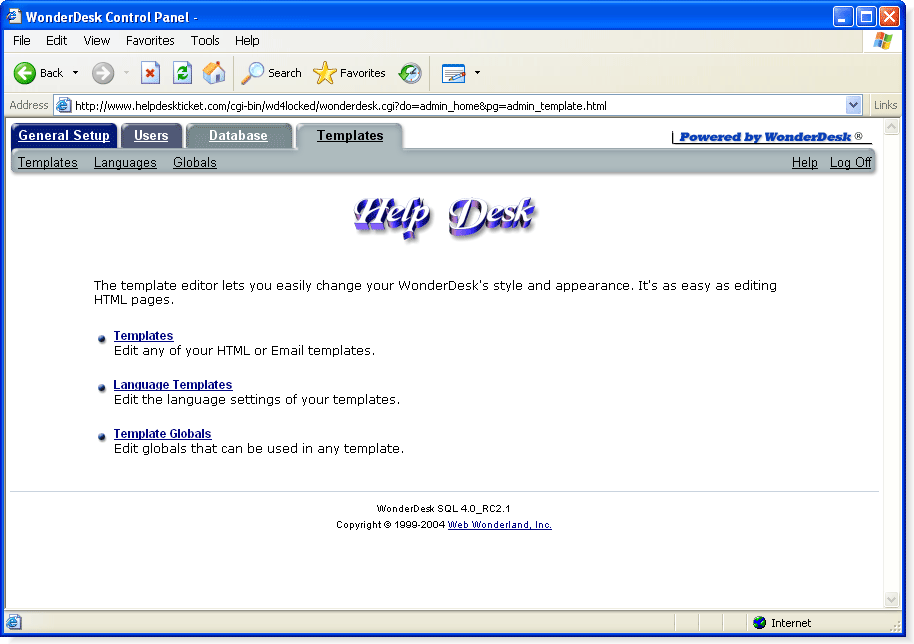The width and height of the screenshot is (914, 644).
Task: Click the Links toolbar label
Action: click(x=885, y=105)
